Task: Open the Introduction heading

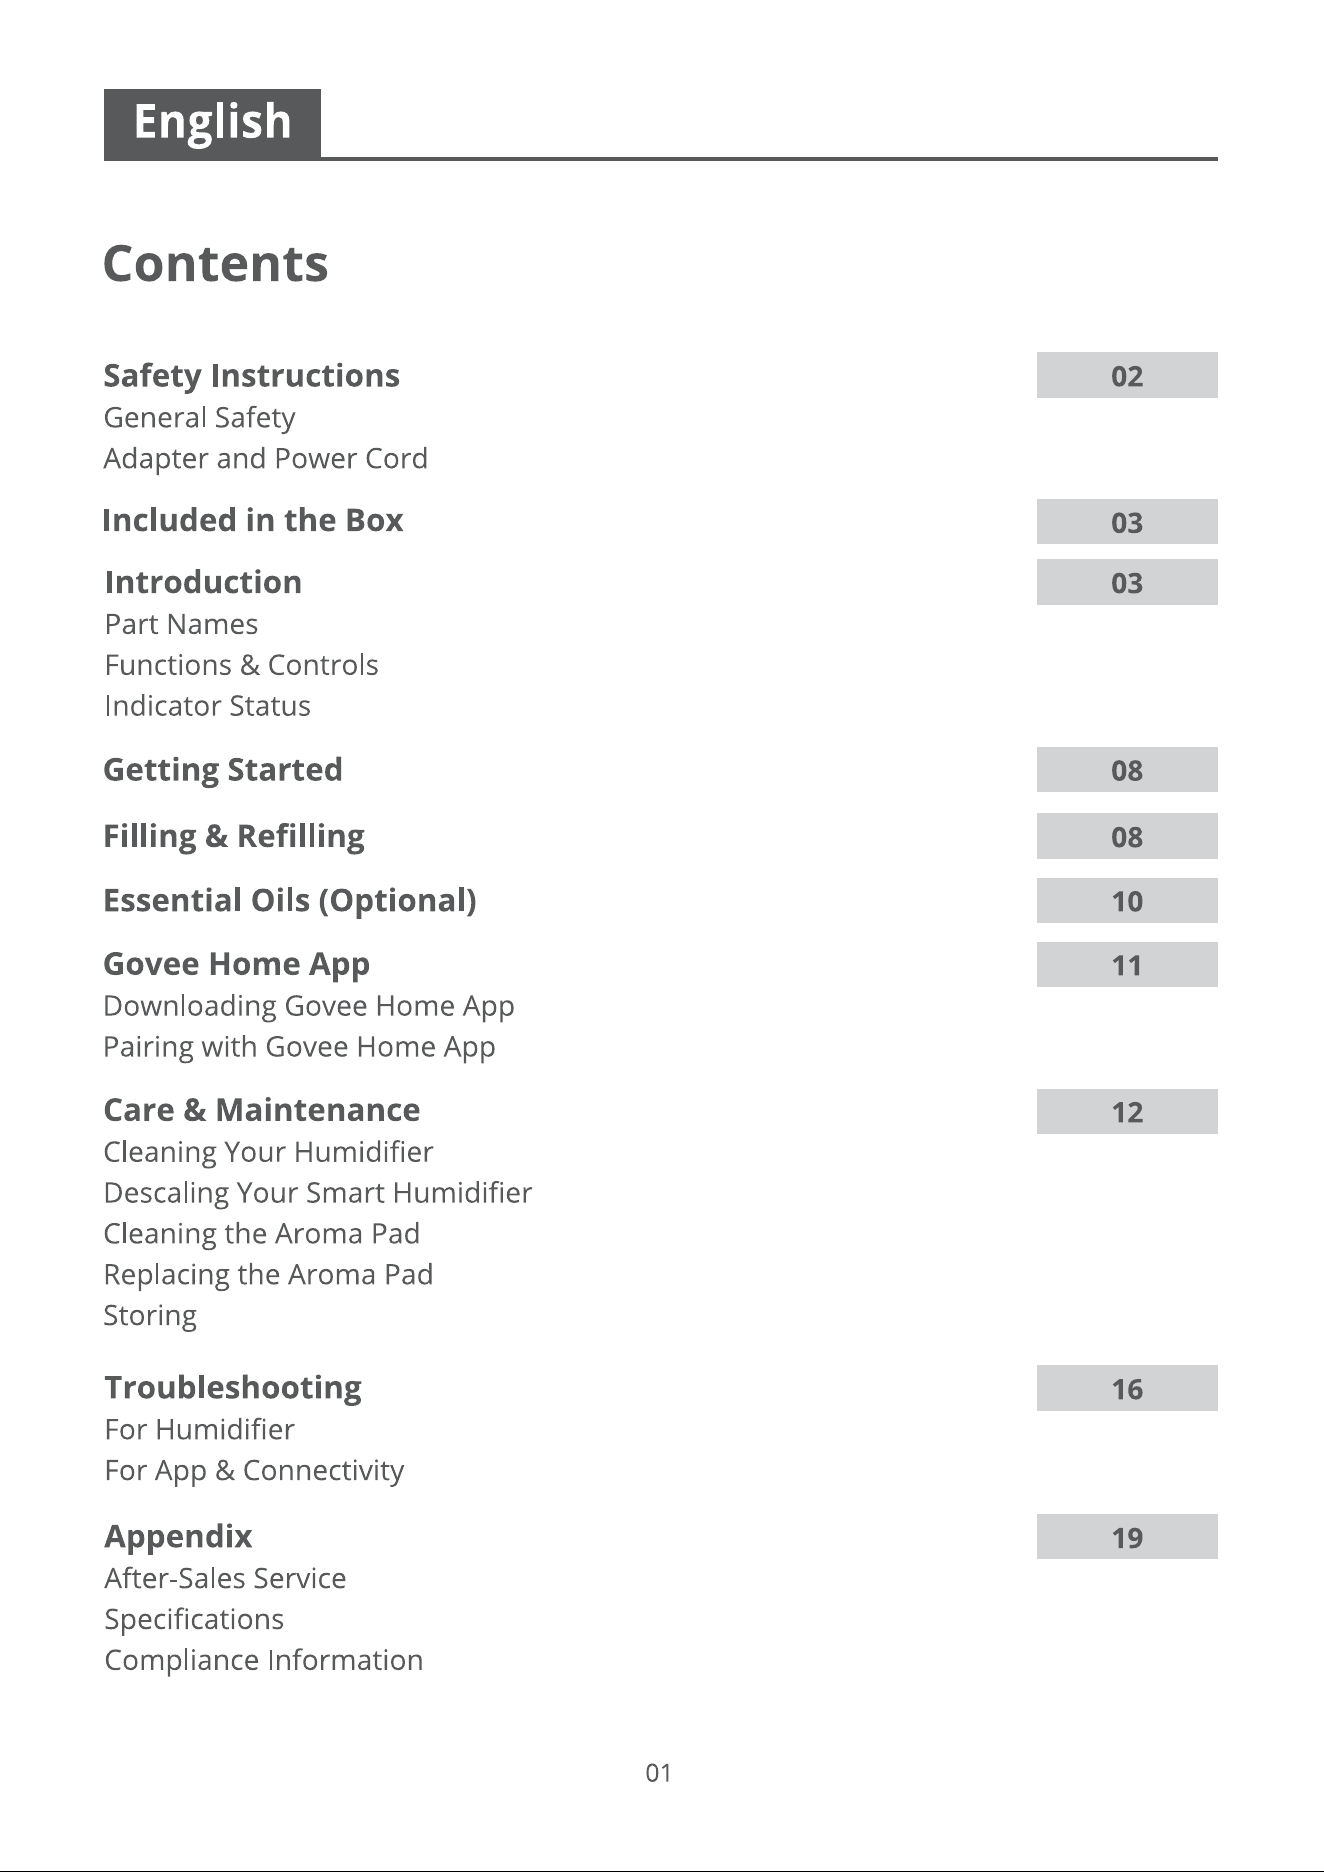Action: 203,583
